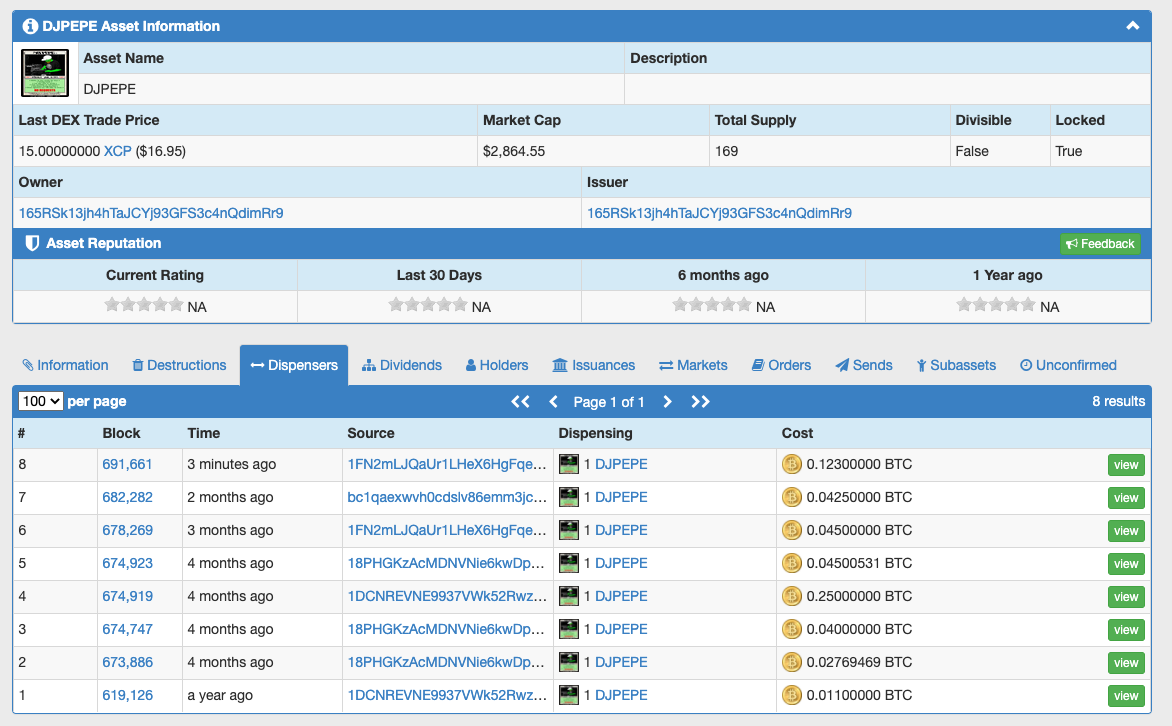The width and height of the screenshot is (1172, 726).
Task: Click the shield icon next to Asset Reputation
Action: click(32, 243)
